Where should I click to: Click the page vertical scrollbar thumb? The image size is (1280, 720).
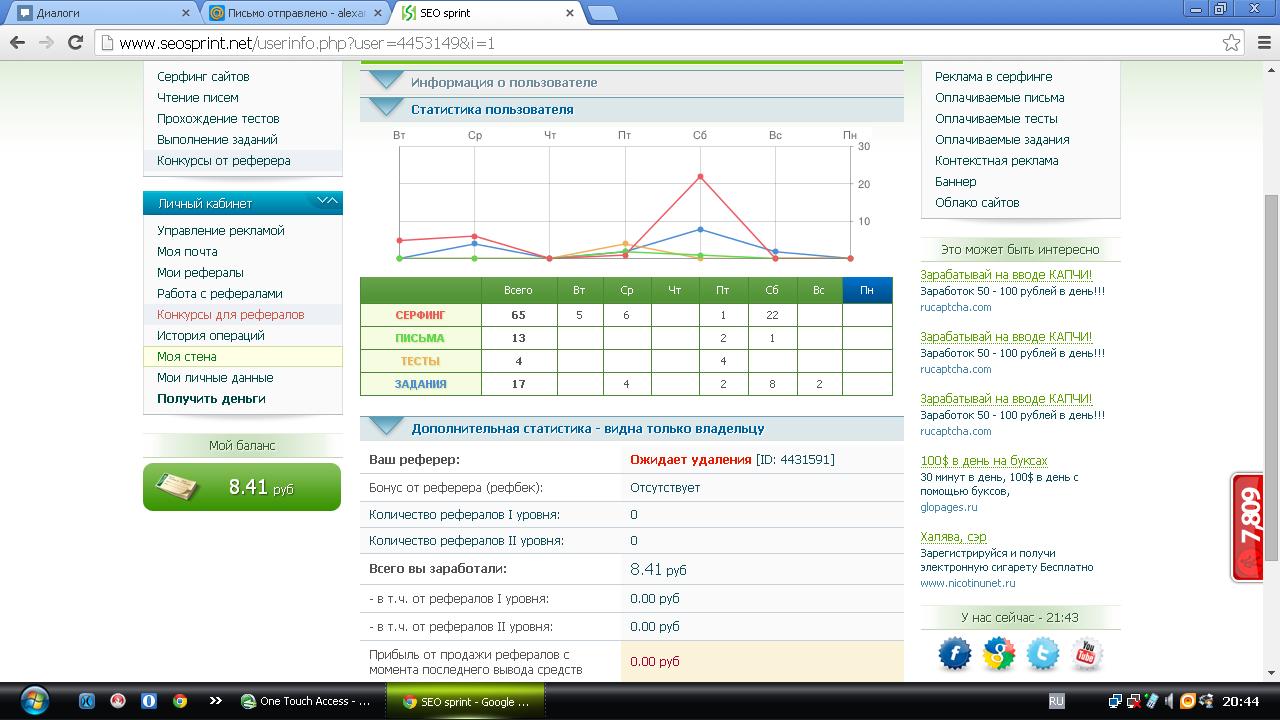point(1271,378)
